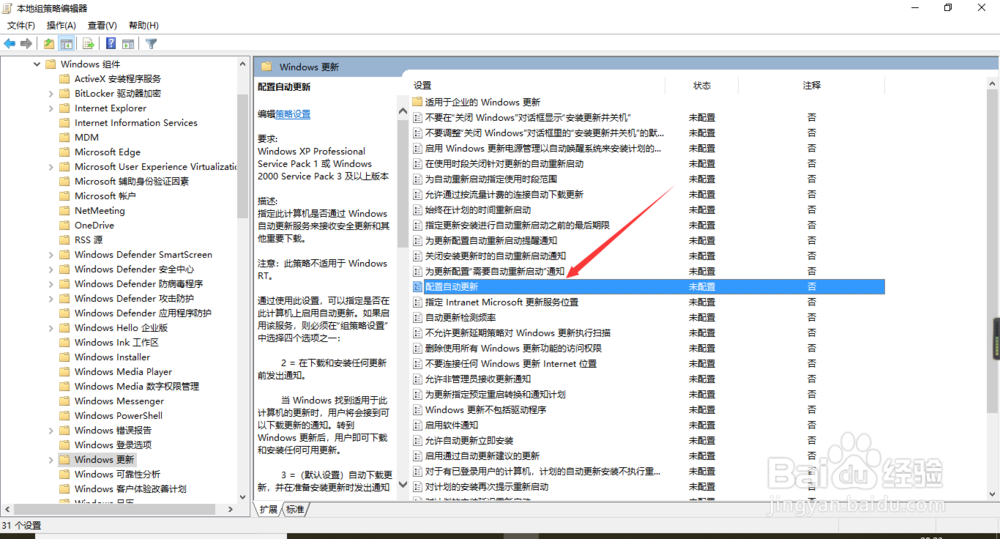Viewport: 1000px width, 539px height.
Task: Click the policy icon beside 允许自动更新立即安装
Action: tap(418, 441)
